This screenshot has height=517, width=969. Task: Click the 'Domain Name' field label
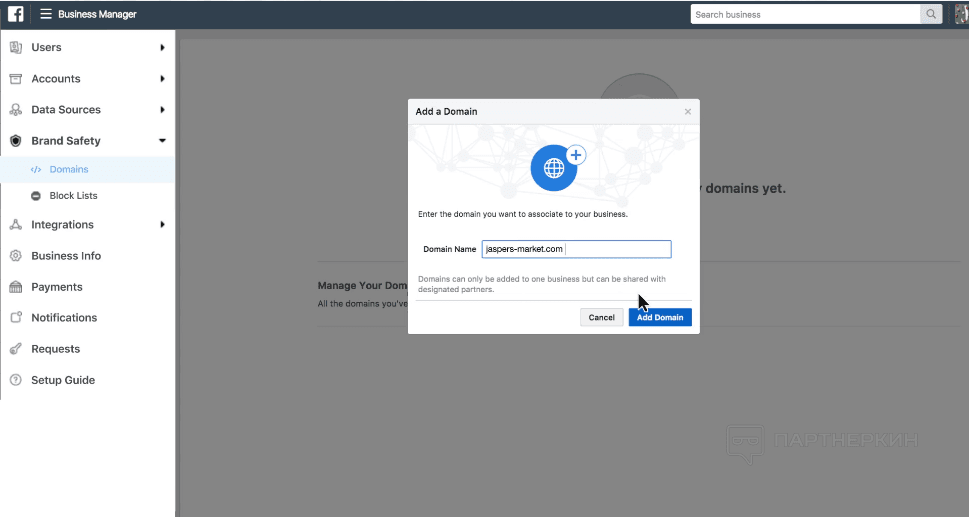(449, 250)
